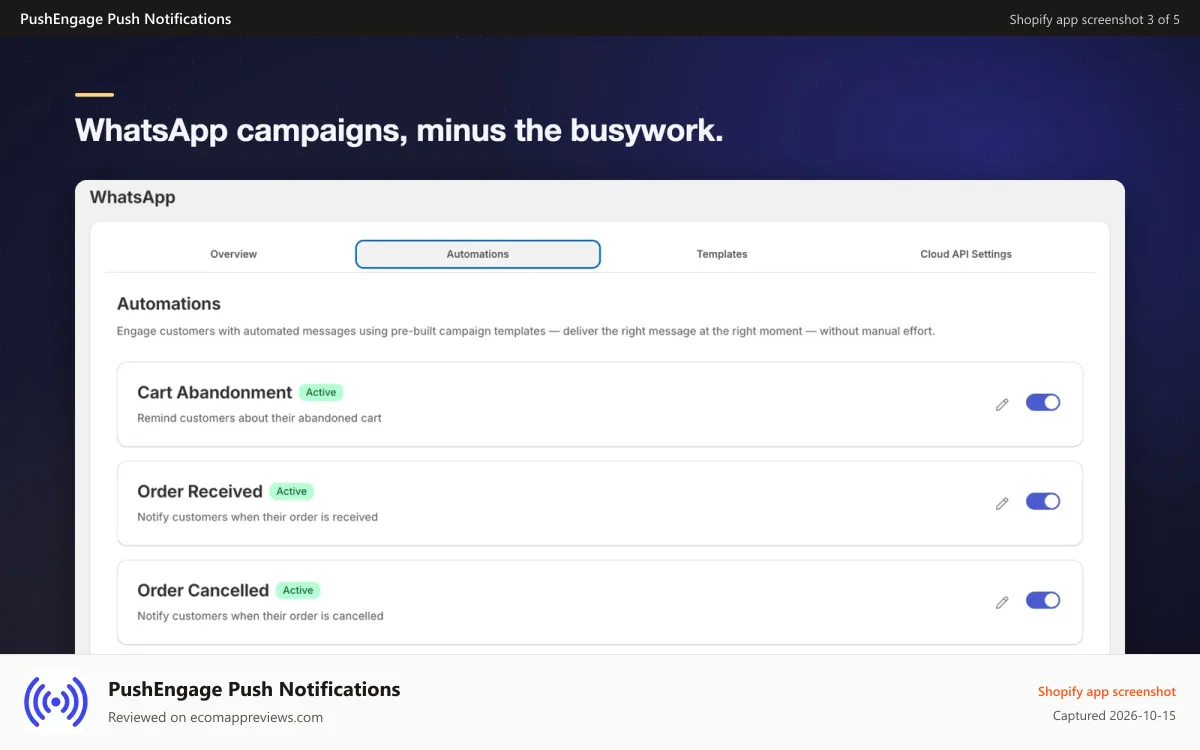Click the Automations description paragraph
Image resolution: width=1200 pixels, height=750 pixels.
[526, 331]
